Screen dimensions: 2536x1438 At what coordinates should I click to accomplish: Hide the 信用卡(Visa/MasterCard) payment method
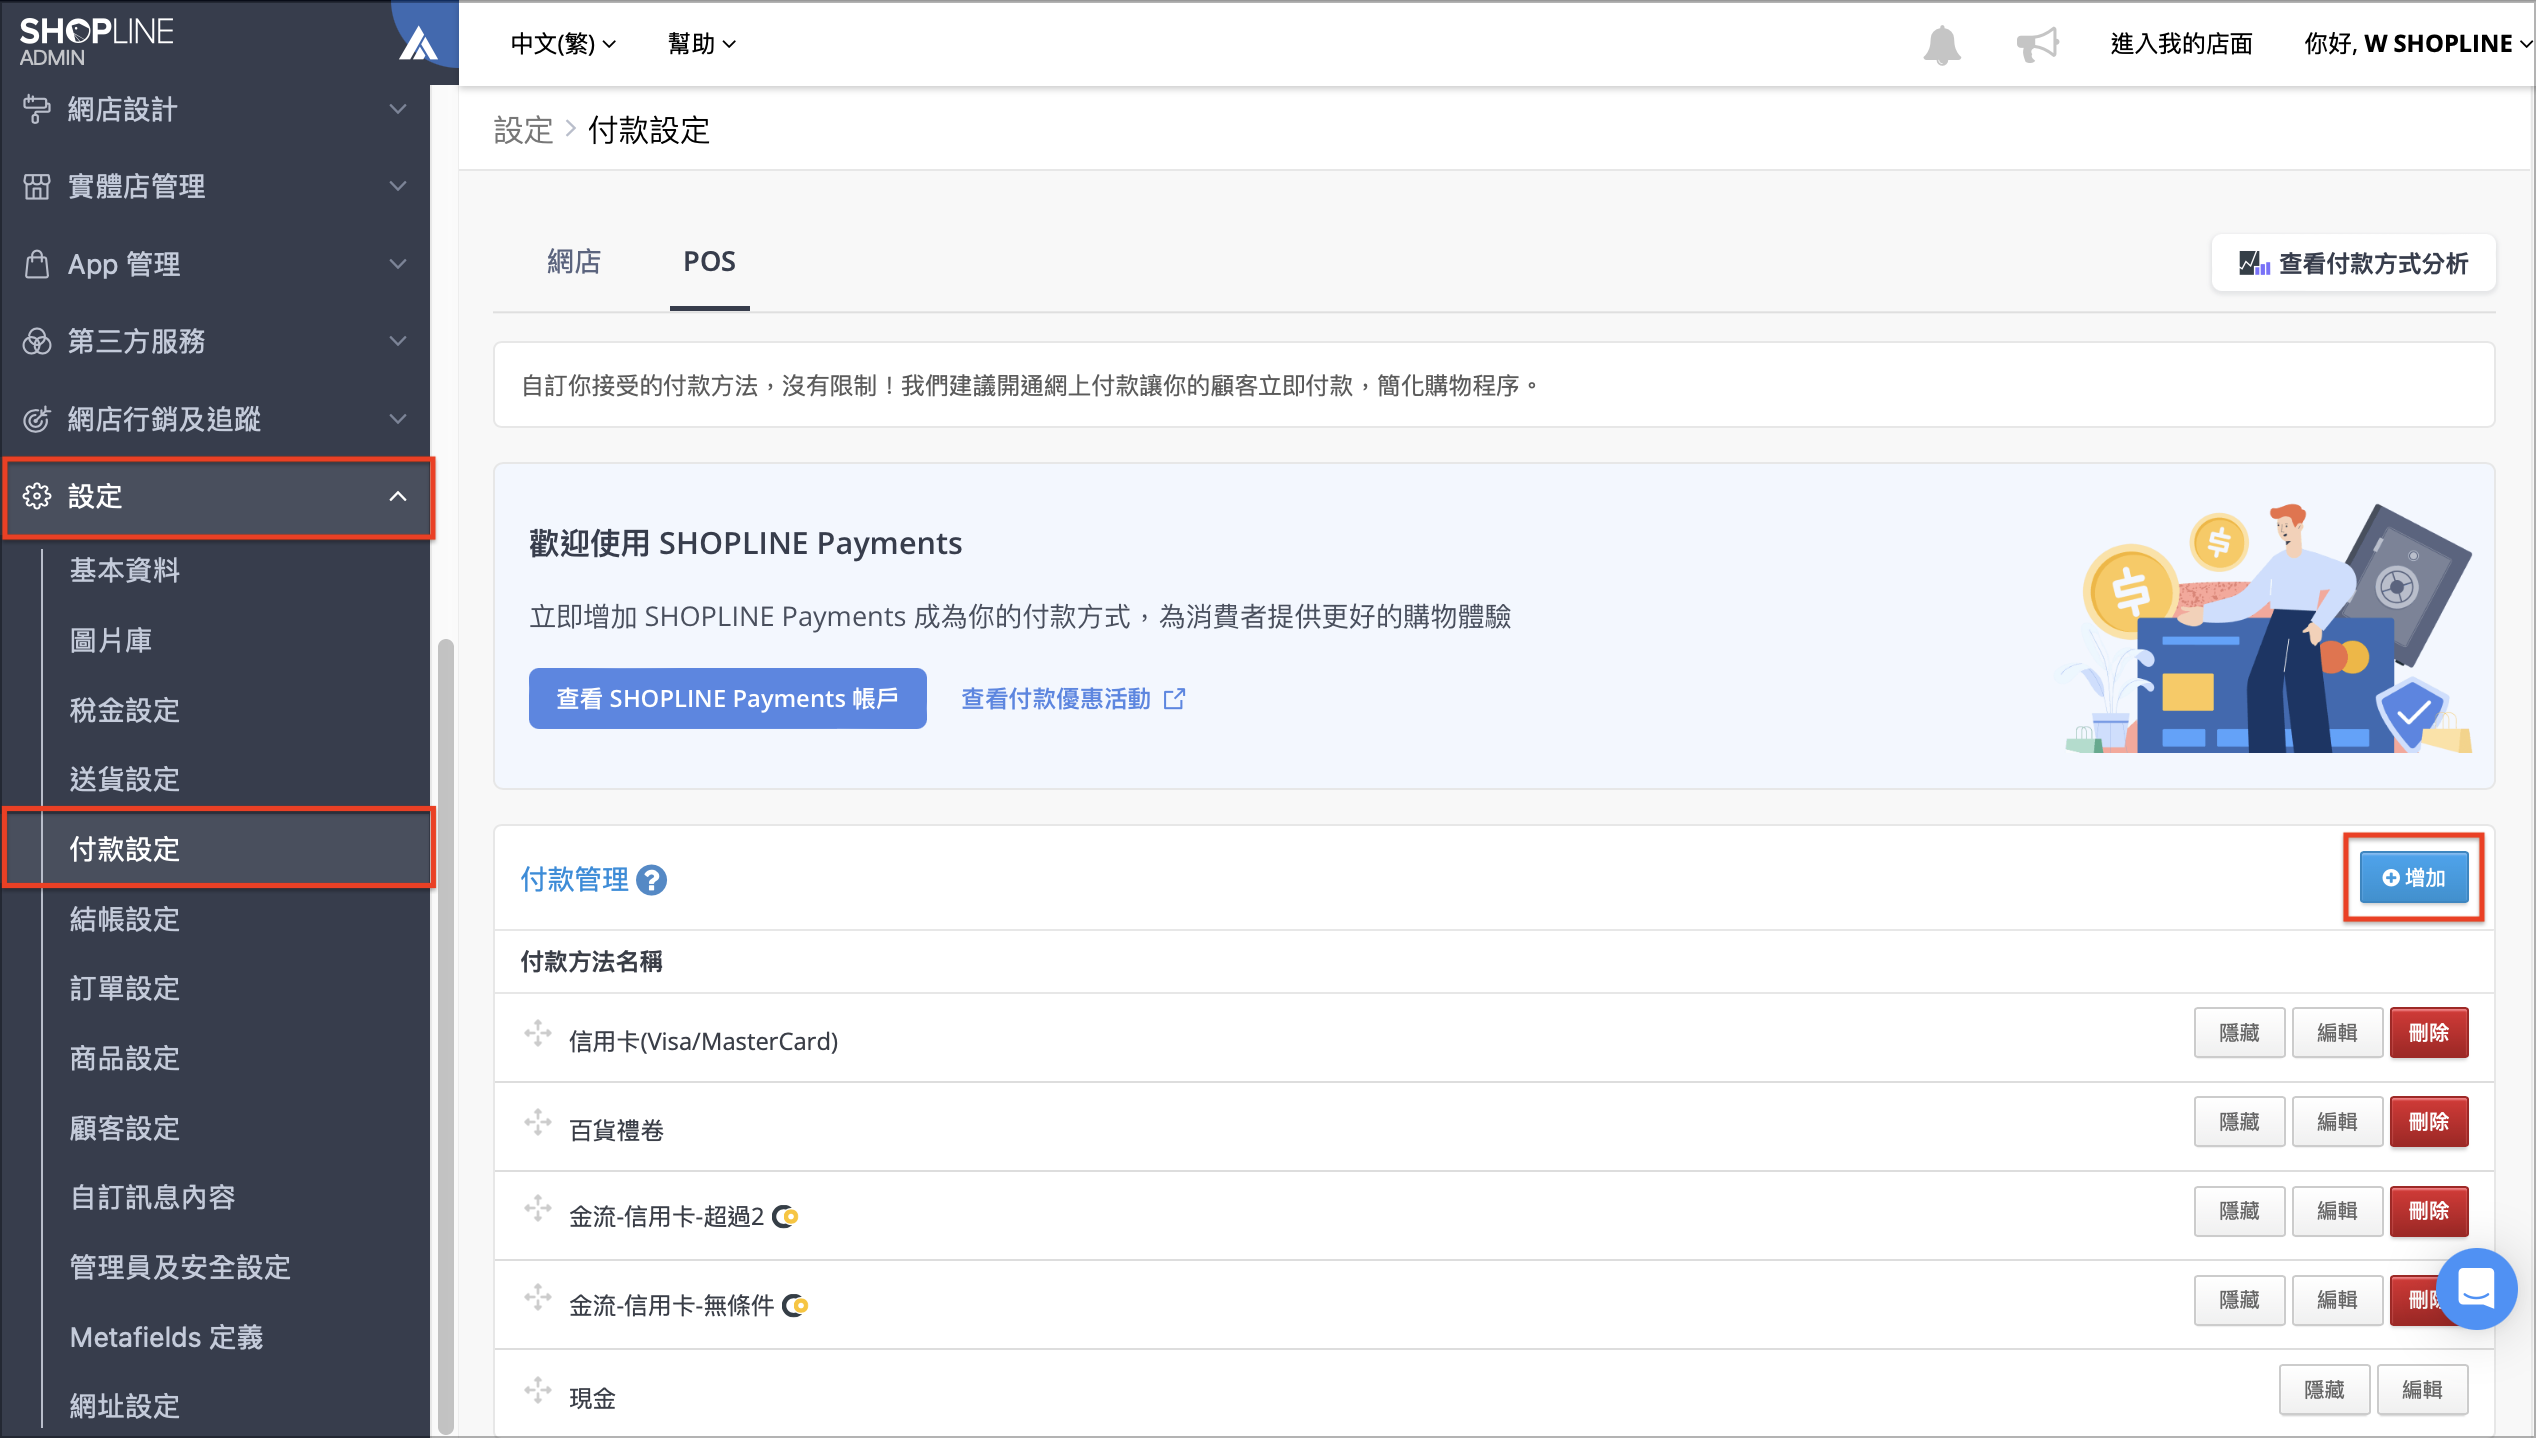tap(2239, 1032)
